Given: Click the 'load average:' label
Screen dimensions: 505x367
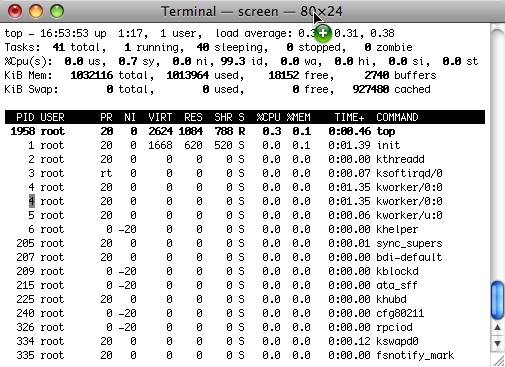Looking at the screenshot, I should click(x=254, y=33).
